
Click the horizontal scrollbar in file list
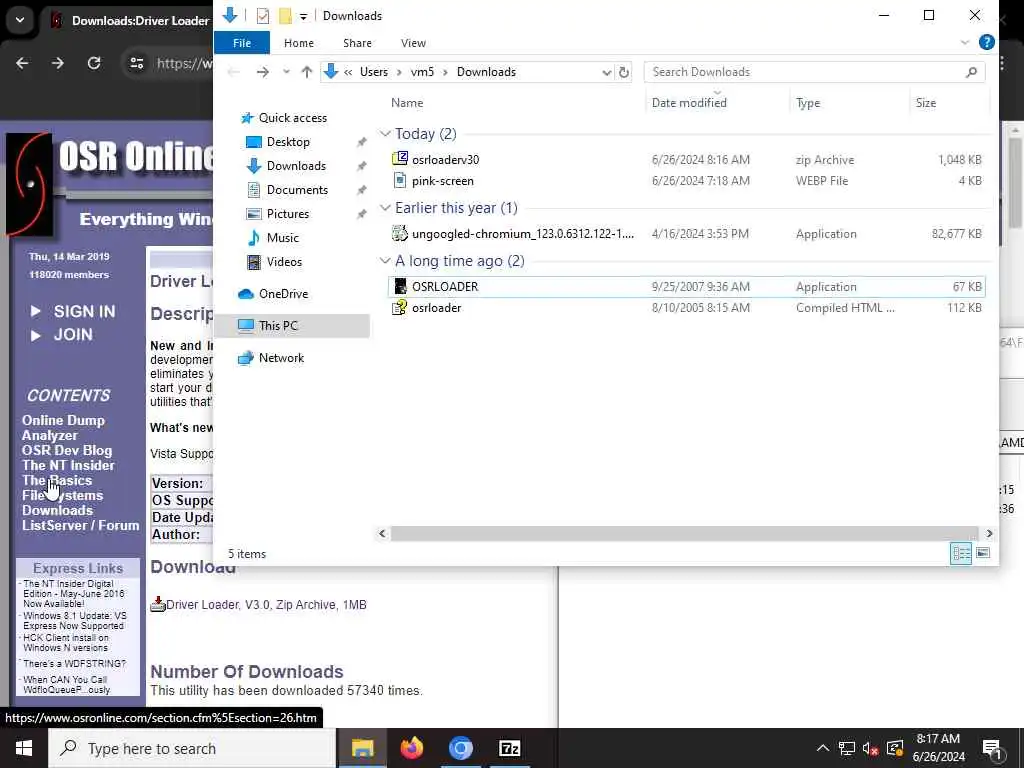tap(684, 534)
